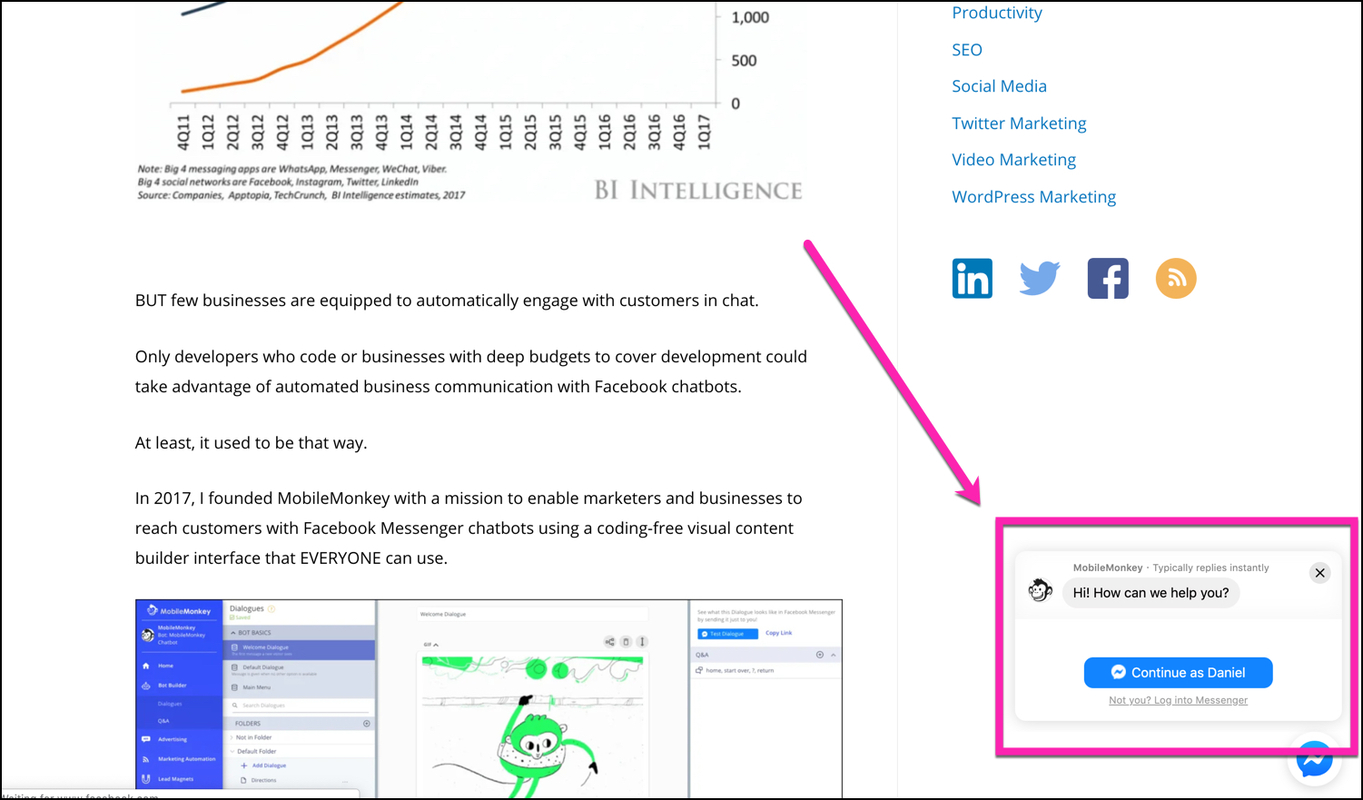Click 'Not you? Log into Messenger' link
This screenshot has height=800, width=1363.
[1177, 700]
